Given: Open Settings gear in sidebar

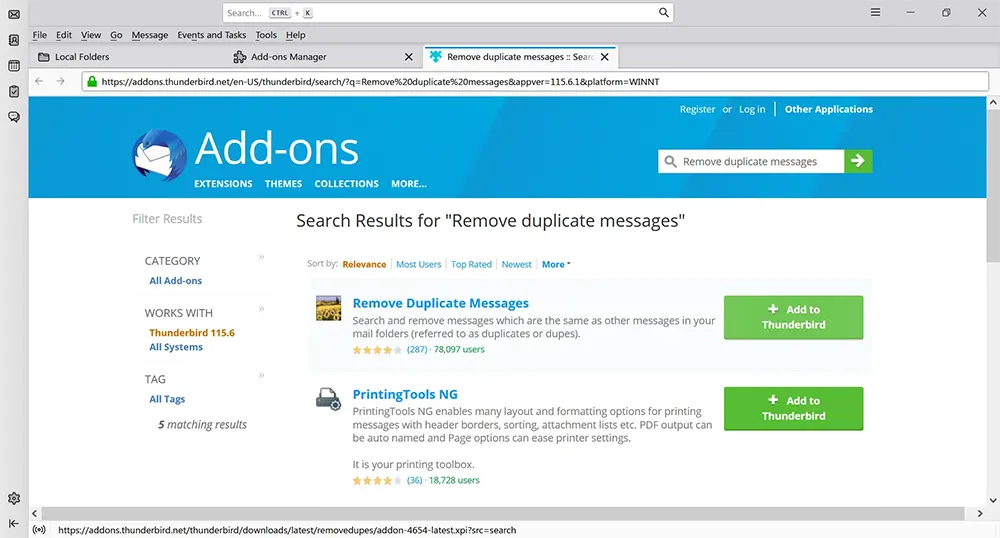Looking at the screenshot, I should 14,498.
